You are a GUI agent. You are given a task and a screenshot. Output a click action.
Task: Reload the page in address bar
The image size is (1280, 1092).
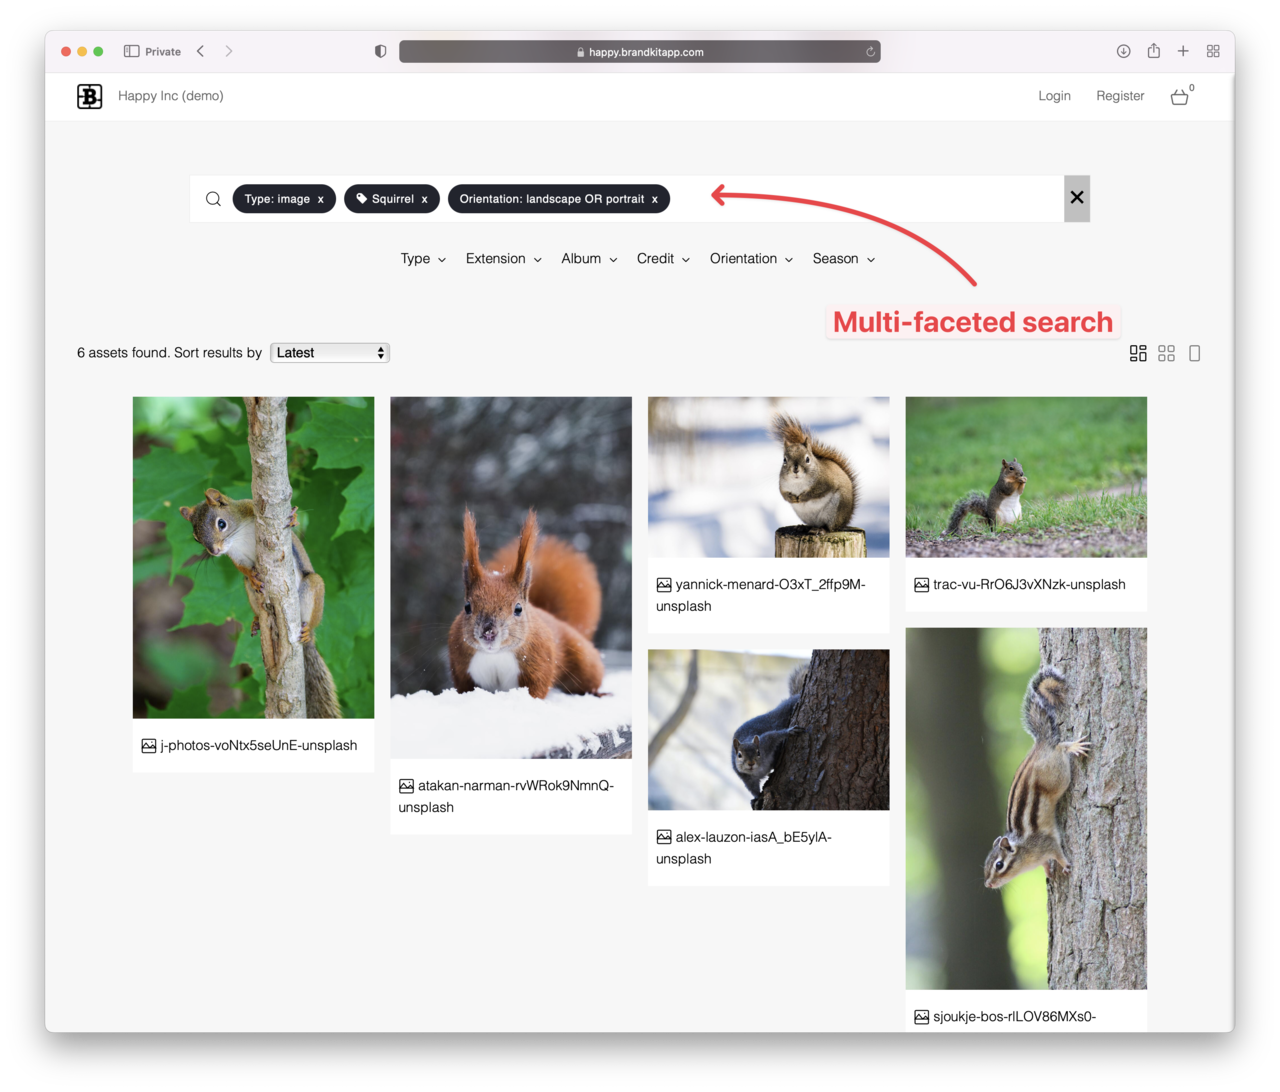pyautogui.click(x=871, y=52)
